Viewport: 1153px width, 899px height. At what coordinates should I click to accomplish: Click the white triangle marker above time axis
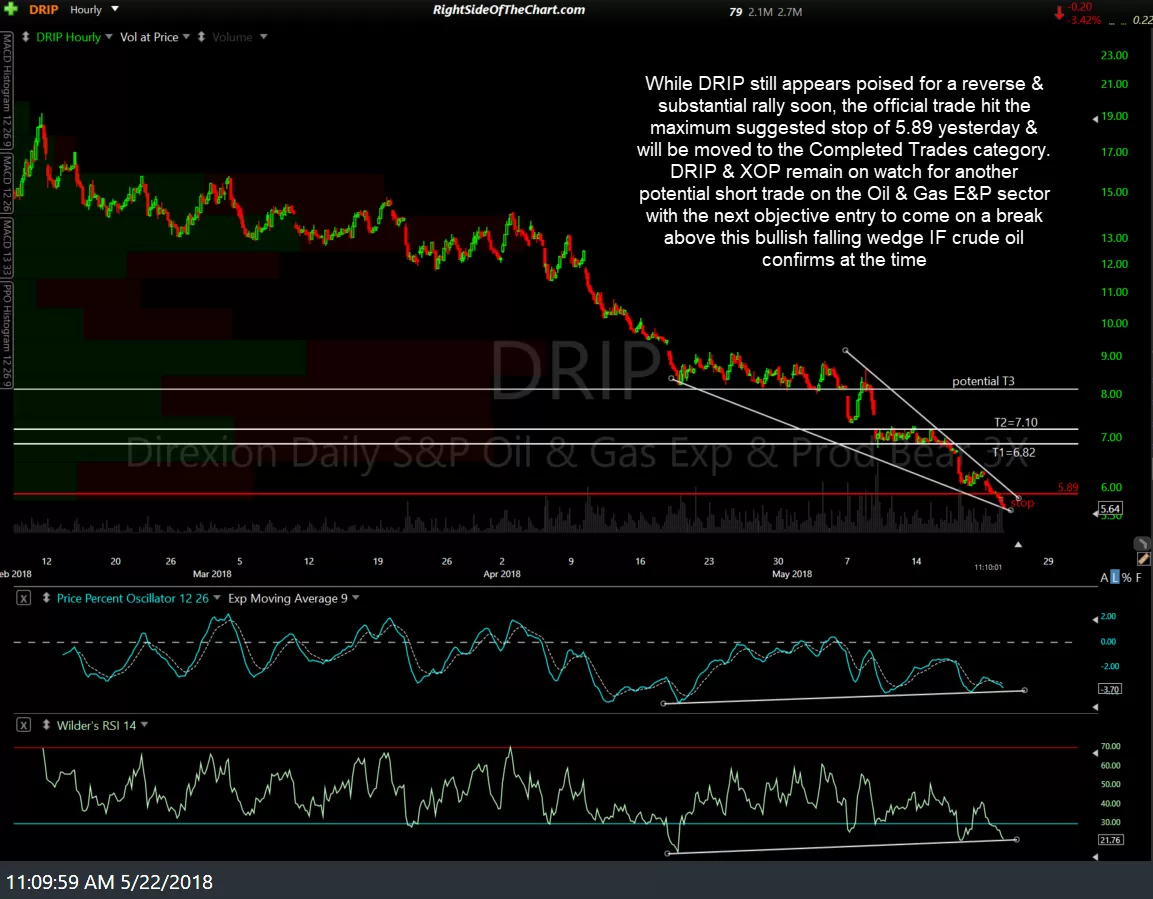1018,545
